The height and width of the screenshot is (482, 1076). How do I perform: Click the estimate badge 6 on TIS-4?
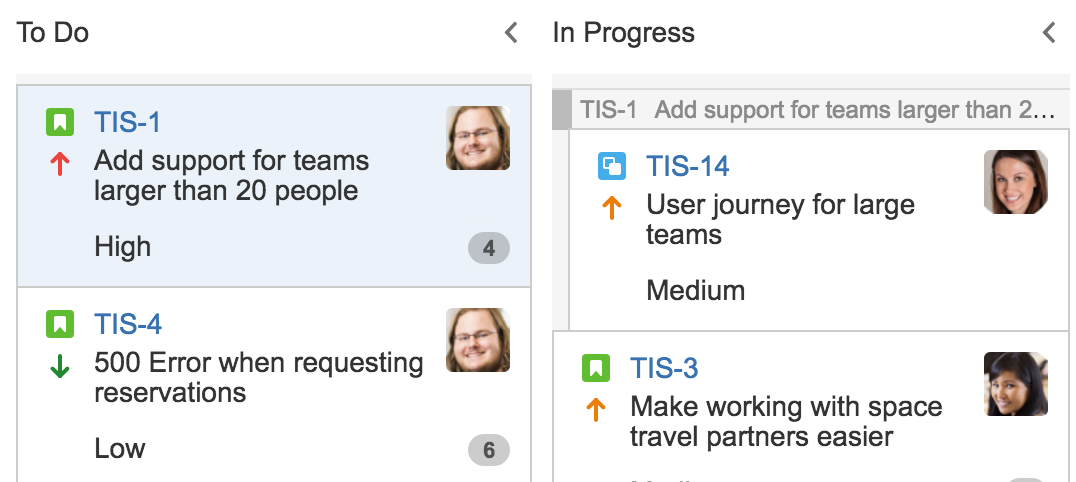tap(489, 450)
